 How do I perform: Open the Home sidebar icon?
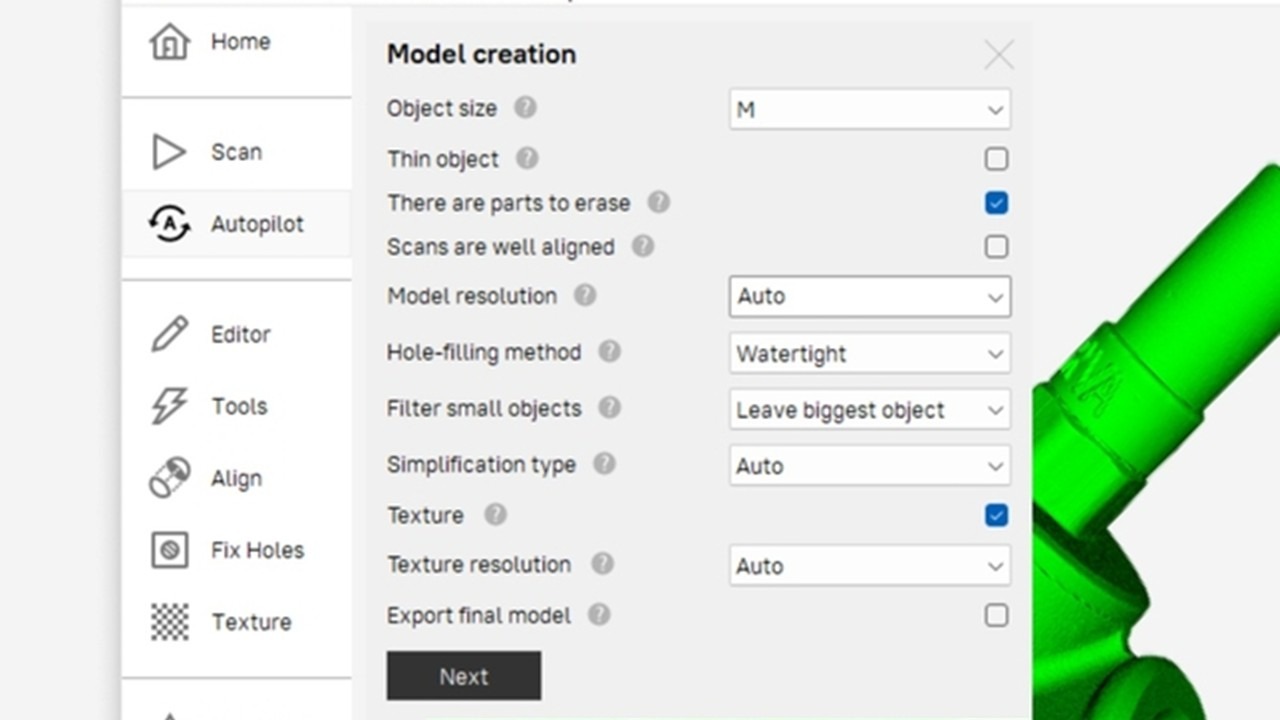(x=170, y=42)
